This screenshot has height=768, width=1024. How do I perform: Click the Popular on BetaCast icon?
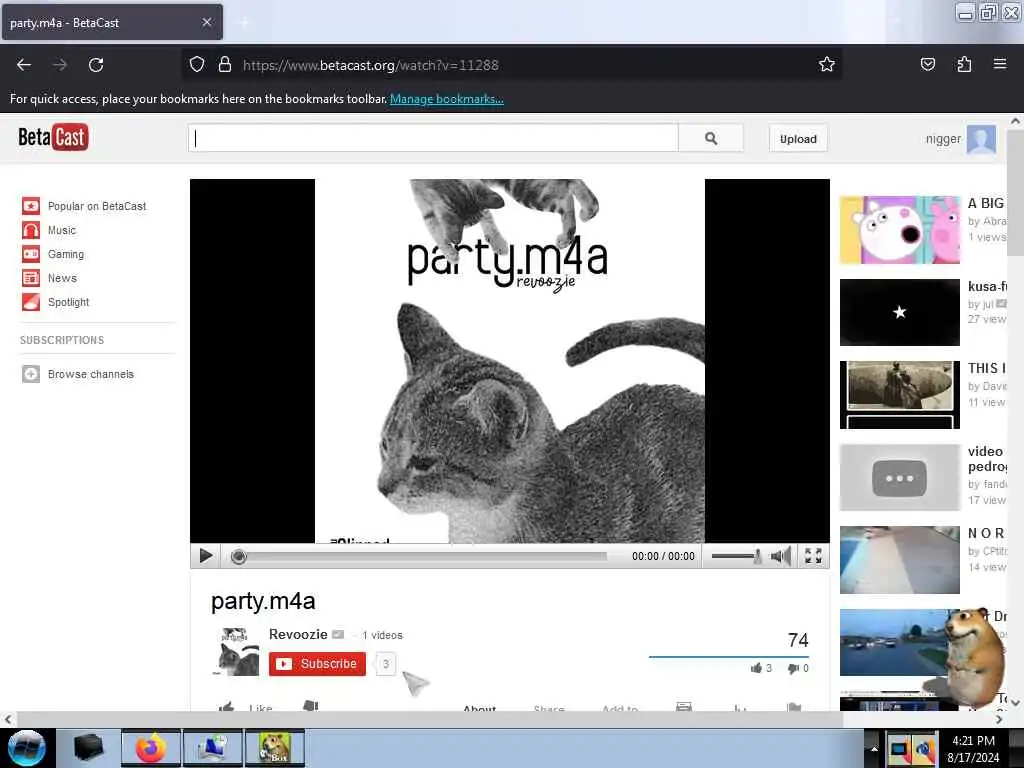click(x=31, y=206)
